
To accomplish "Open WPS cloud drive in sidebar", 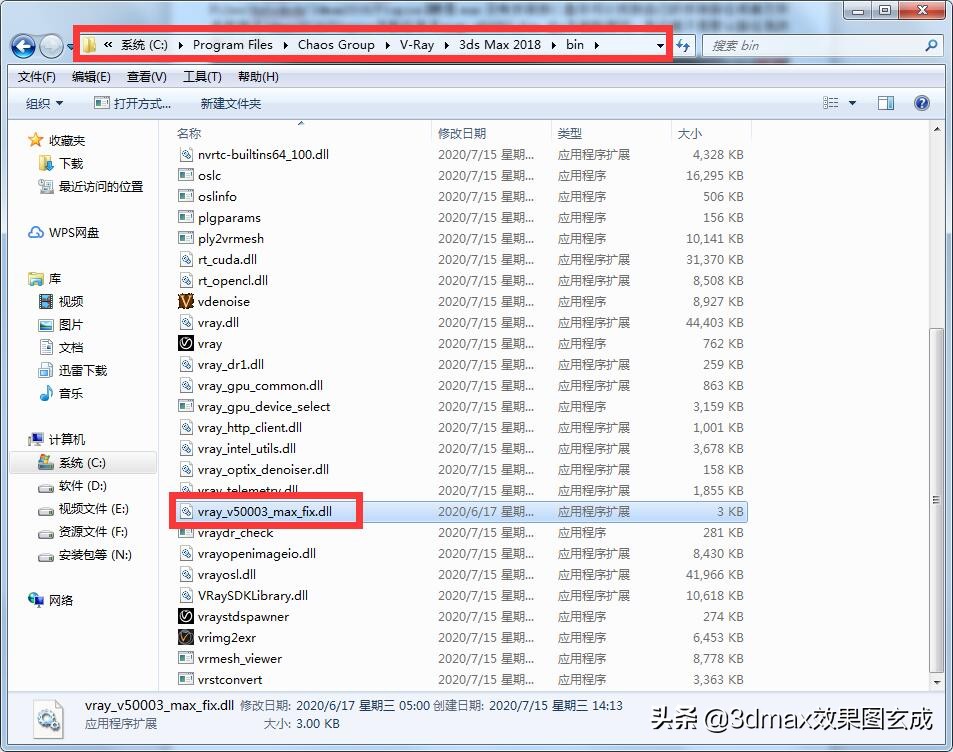I will point(63,232).
